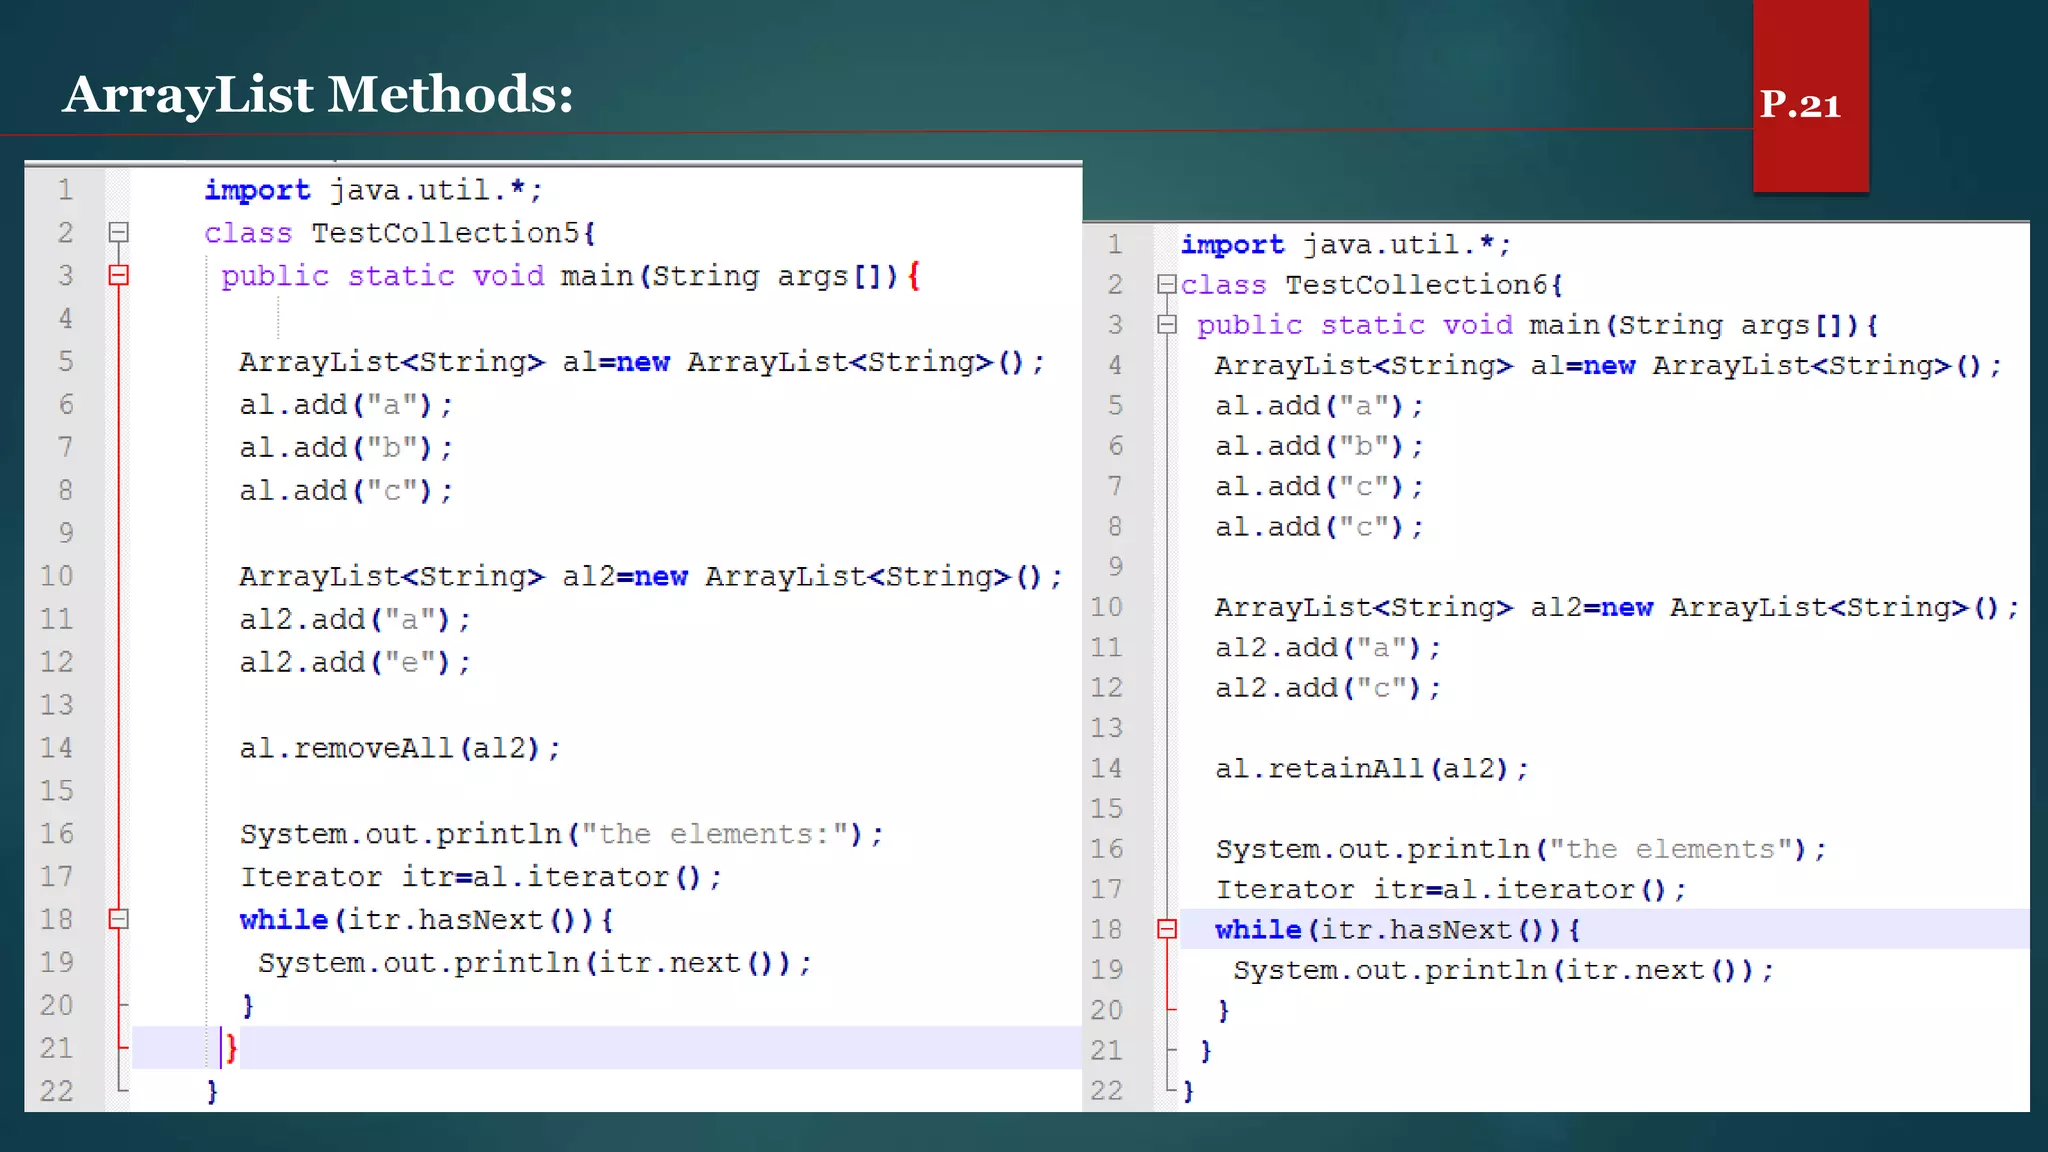Image resolution: width=2048 pixels, height=1152 pixels.
Task: Click "class TestCollection6{" line
Action: [x=1372, y=285]
